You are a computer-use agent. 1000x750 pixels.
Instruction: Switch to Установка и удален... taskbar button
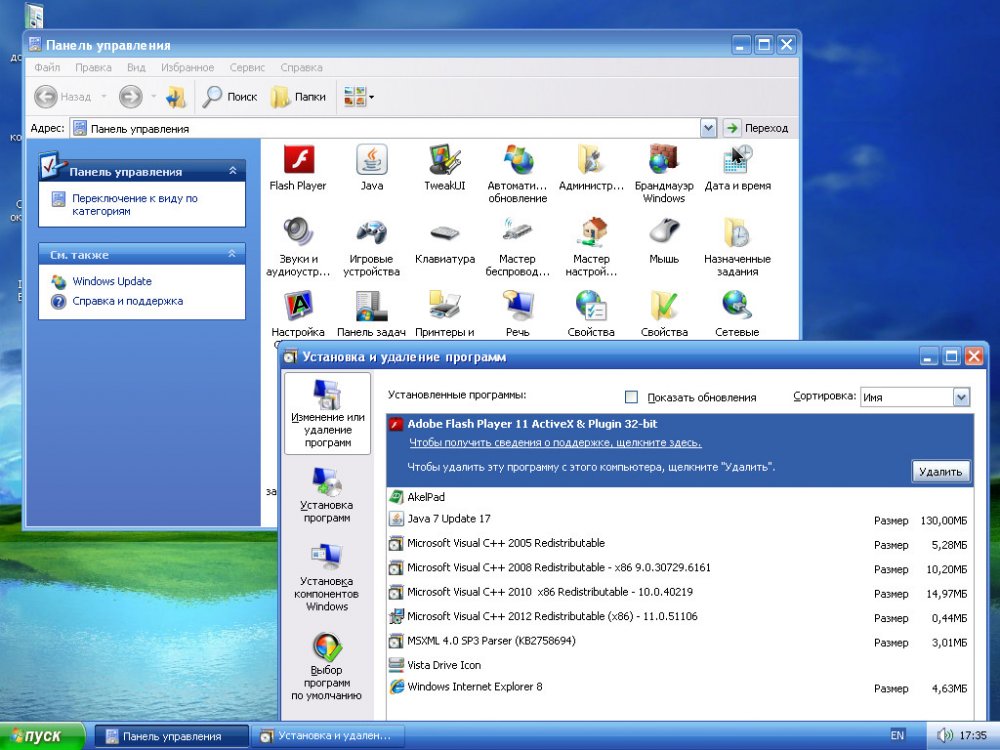[327, 736]
